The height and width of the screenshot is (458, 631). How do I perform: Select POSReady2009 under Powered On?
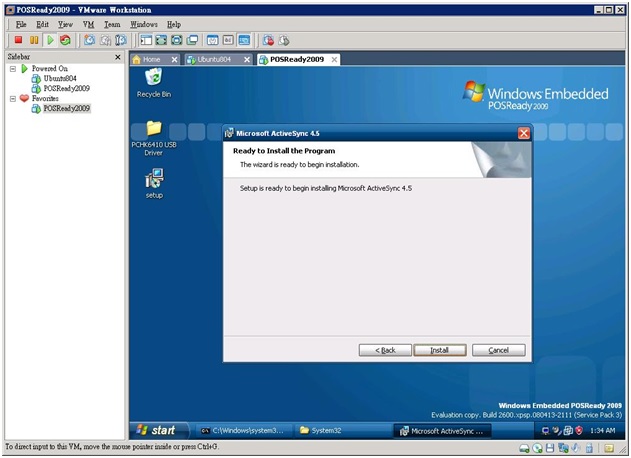coord(66,89)
